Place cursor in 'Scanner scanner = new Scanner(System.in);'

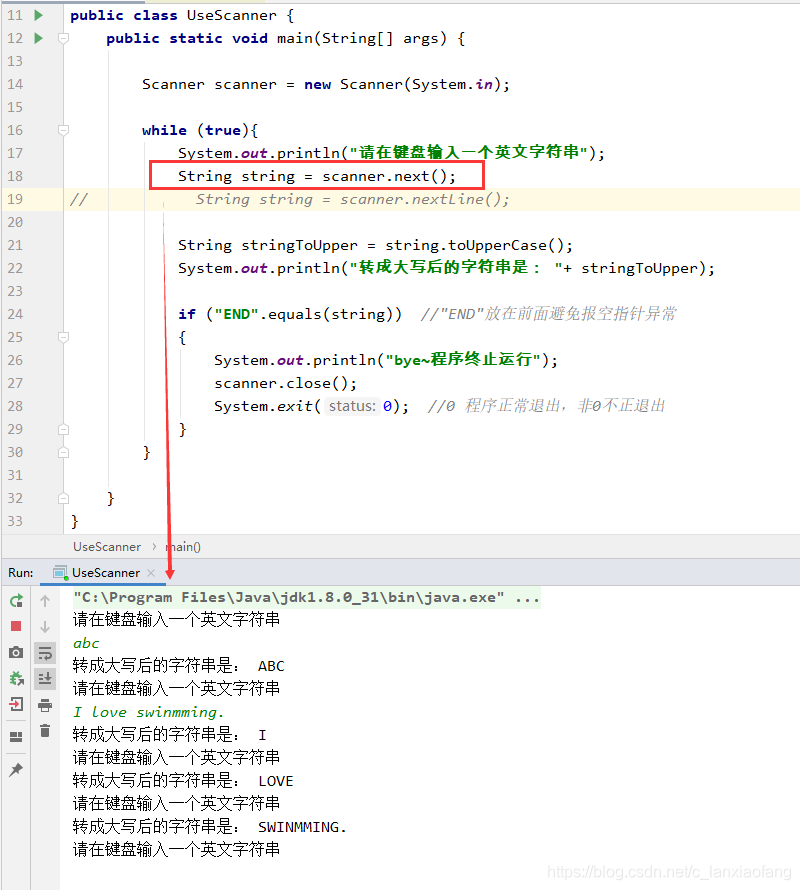[x=326, y=84]
